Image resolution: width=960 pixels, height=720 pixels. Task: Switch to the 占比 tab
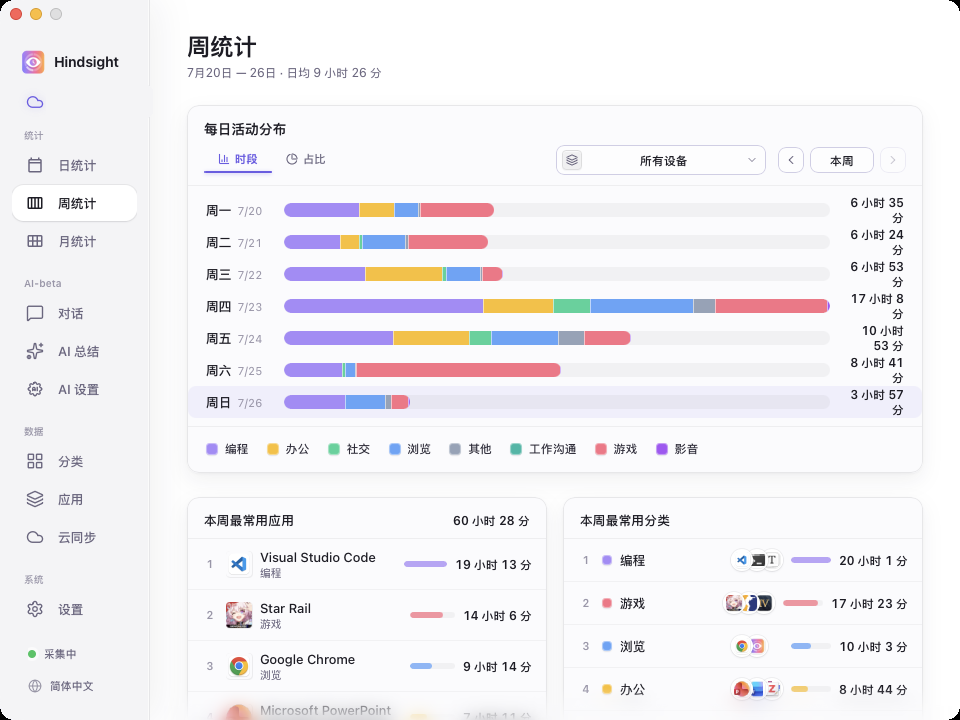pos(306,159)
